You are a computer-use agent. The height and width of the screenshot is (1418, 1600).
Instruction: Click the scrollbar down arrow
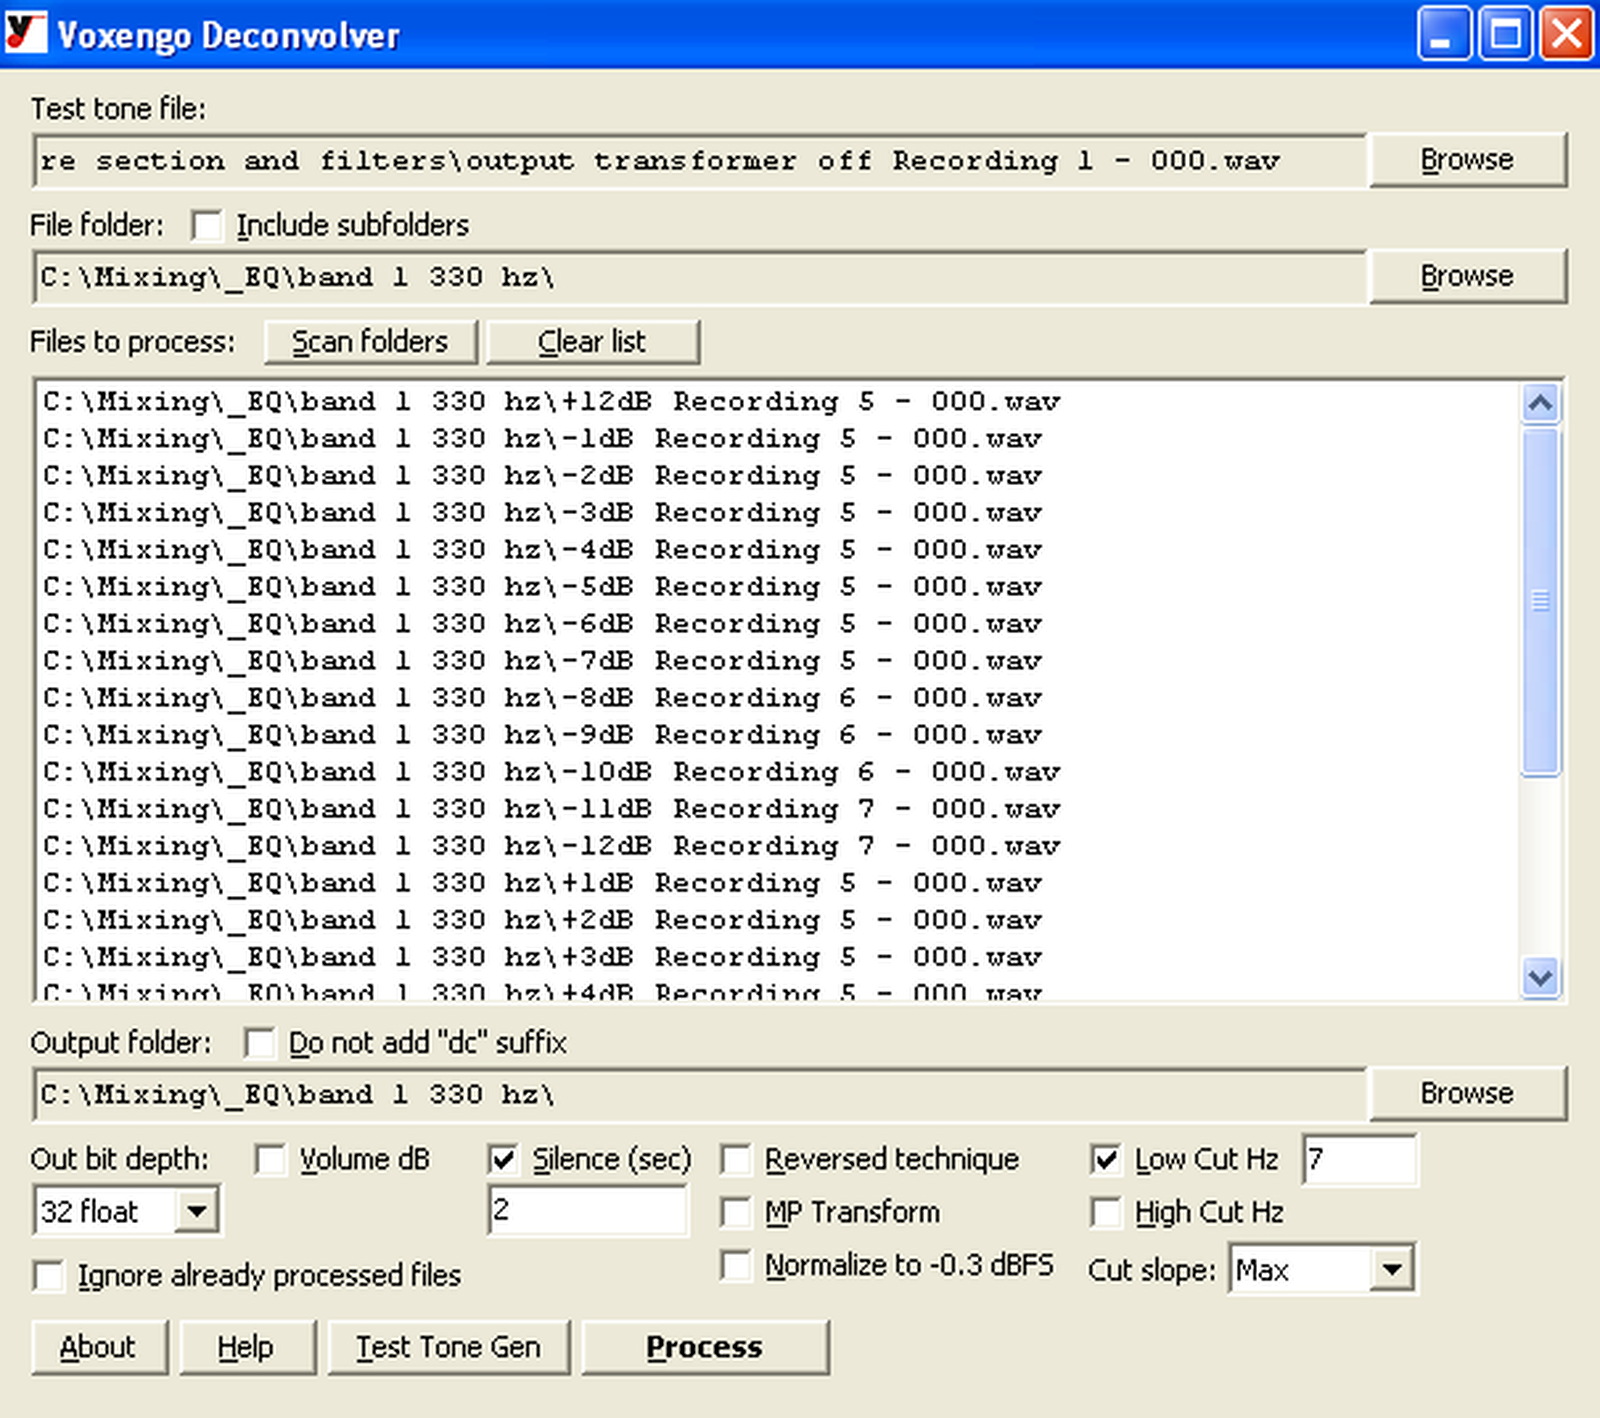pos(1542,981)
